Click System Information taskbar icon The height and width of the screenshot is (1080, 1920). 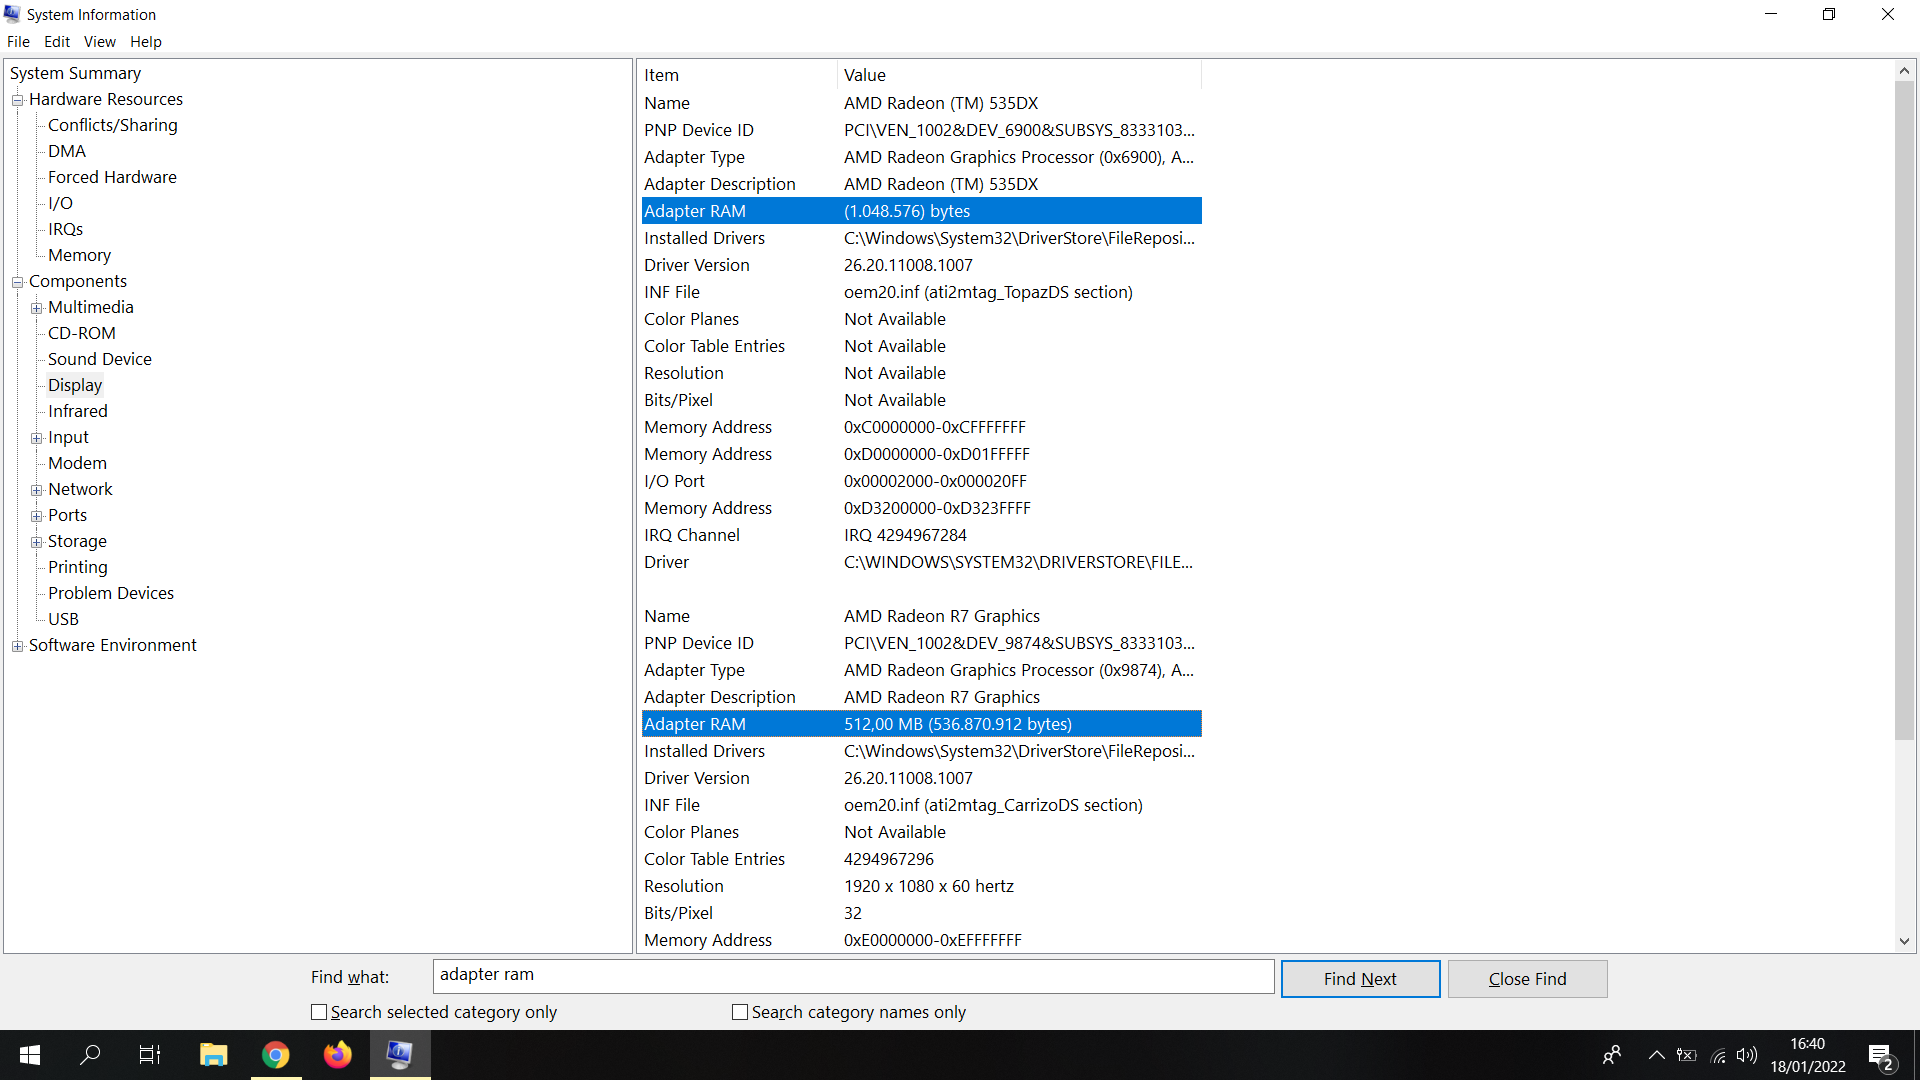(400, 1055)
